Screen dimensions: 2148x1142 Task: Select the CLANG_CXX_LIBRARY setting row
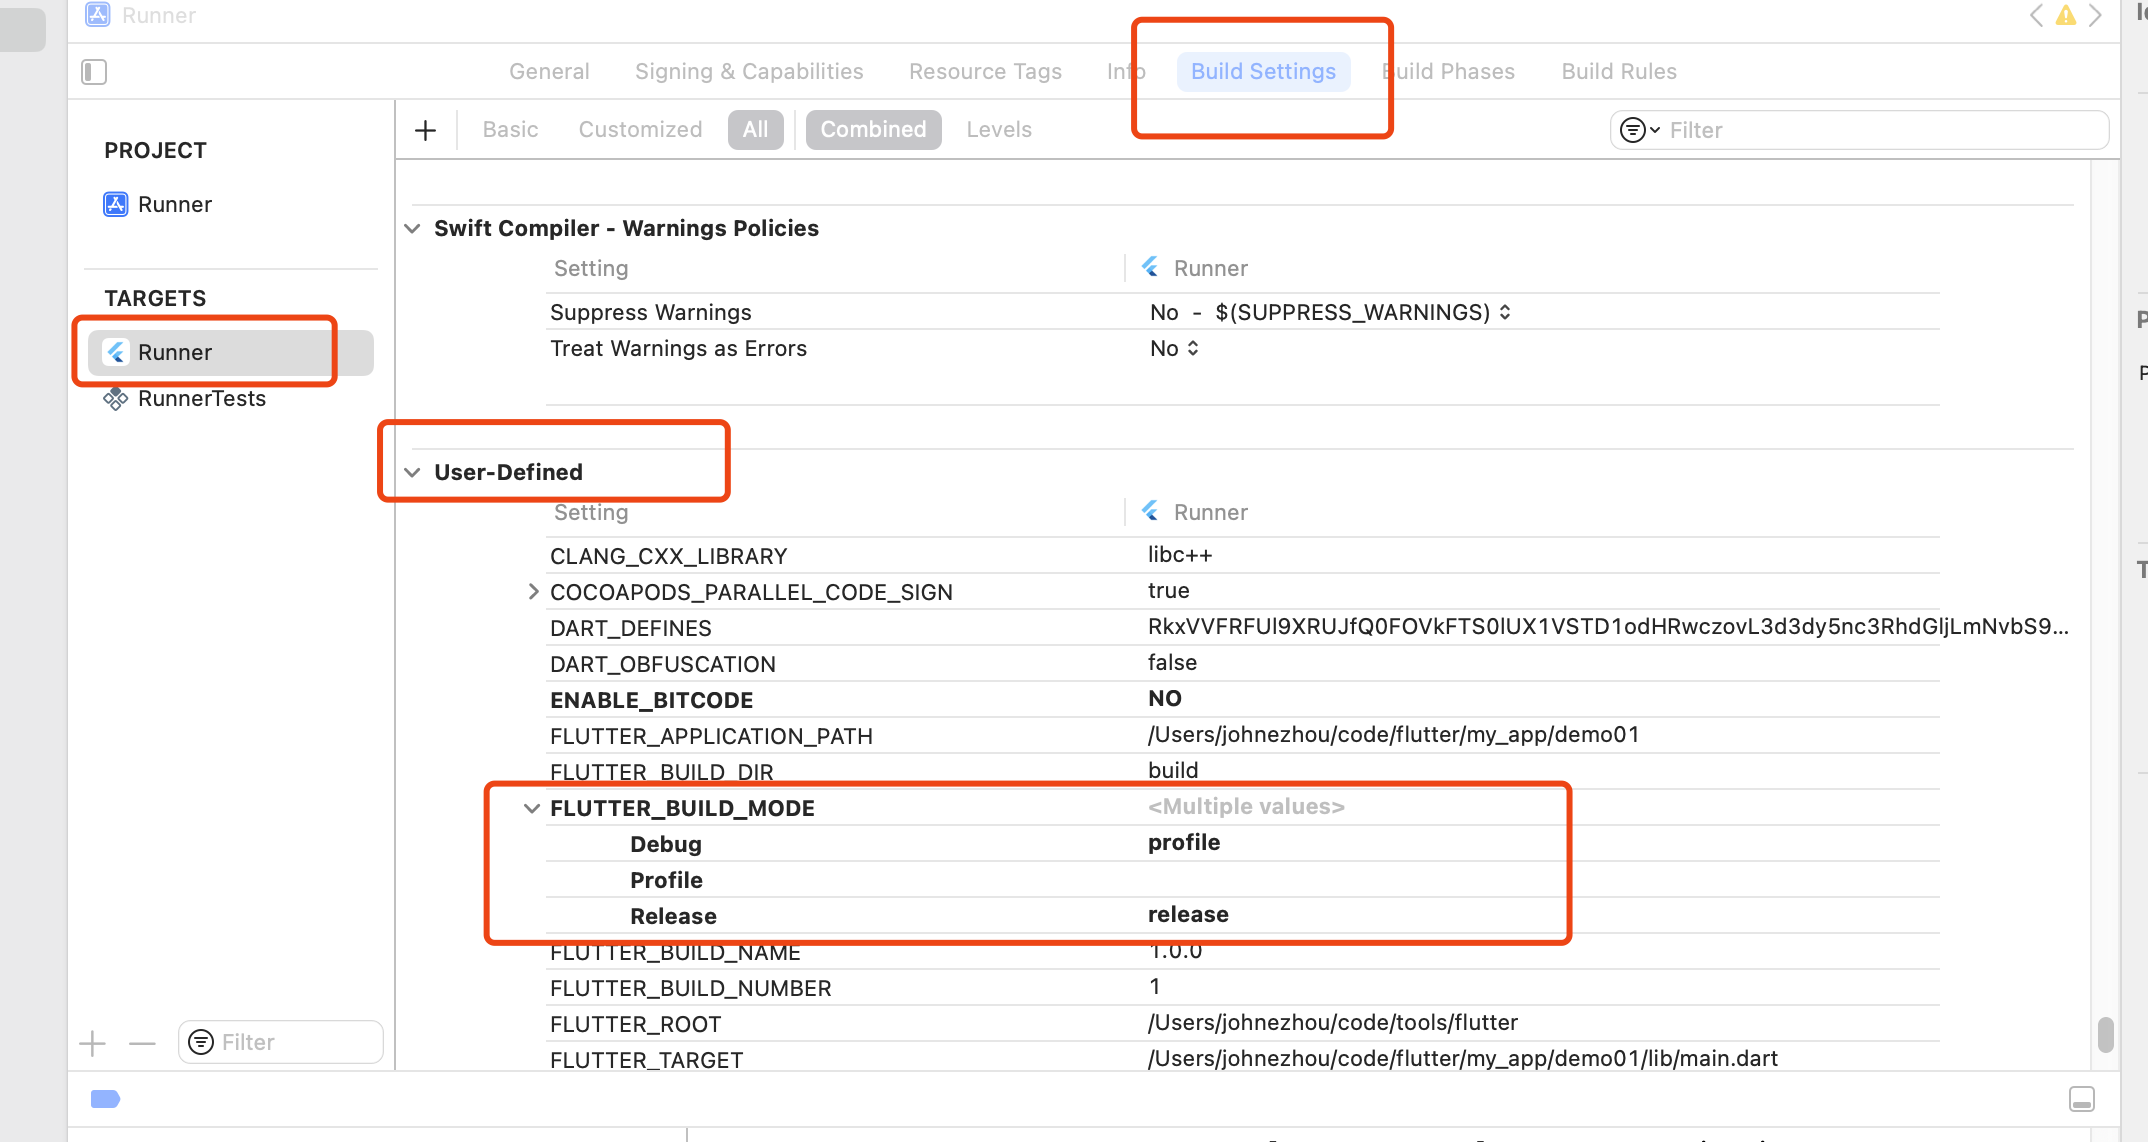(1242, 556)
